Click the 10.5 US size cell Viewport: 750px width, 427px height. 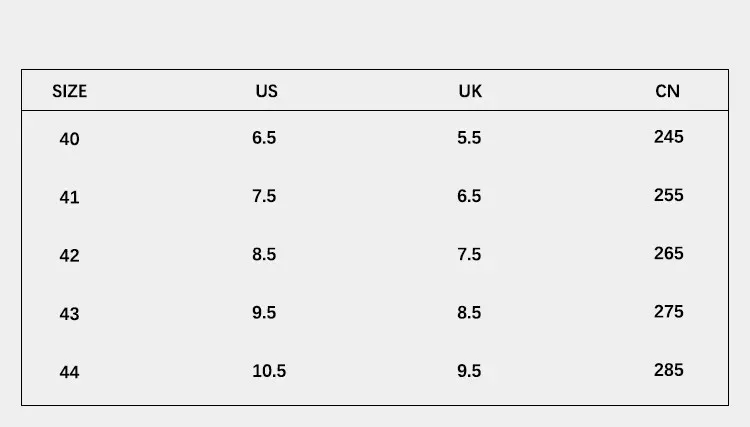(x=269, y=371)
